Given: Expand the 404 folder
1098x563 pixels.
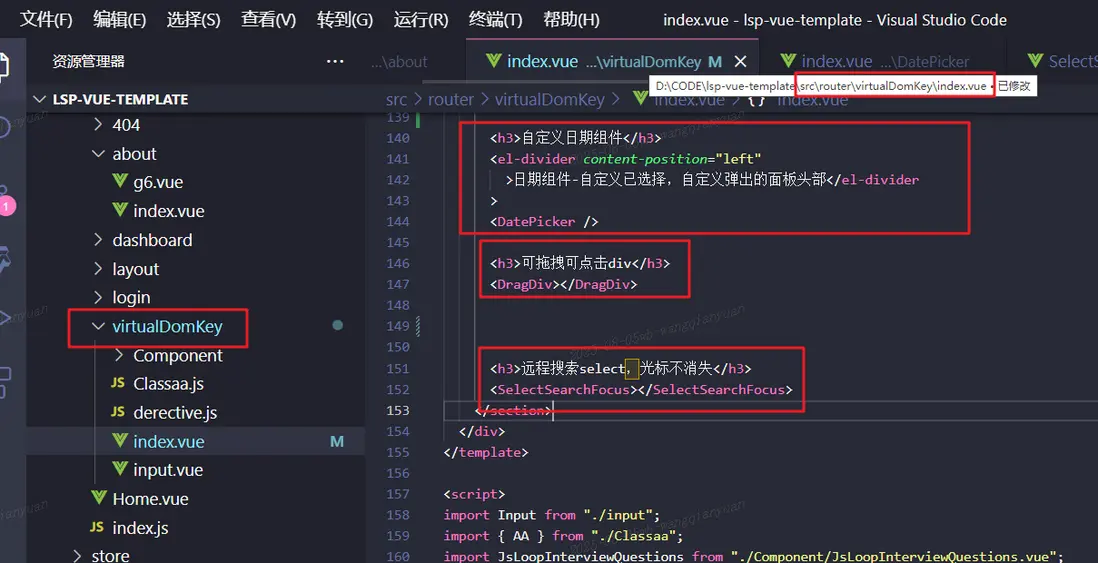Looking at the screenshot, I should coord(98,125).
